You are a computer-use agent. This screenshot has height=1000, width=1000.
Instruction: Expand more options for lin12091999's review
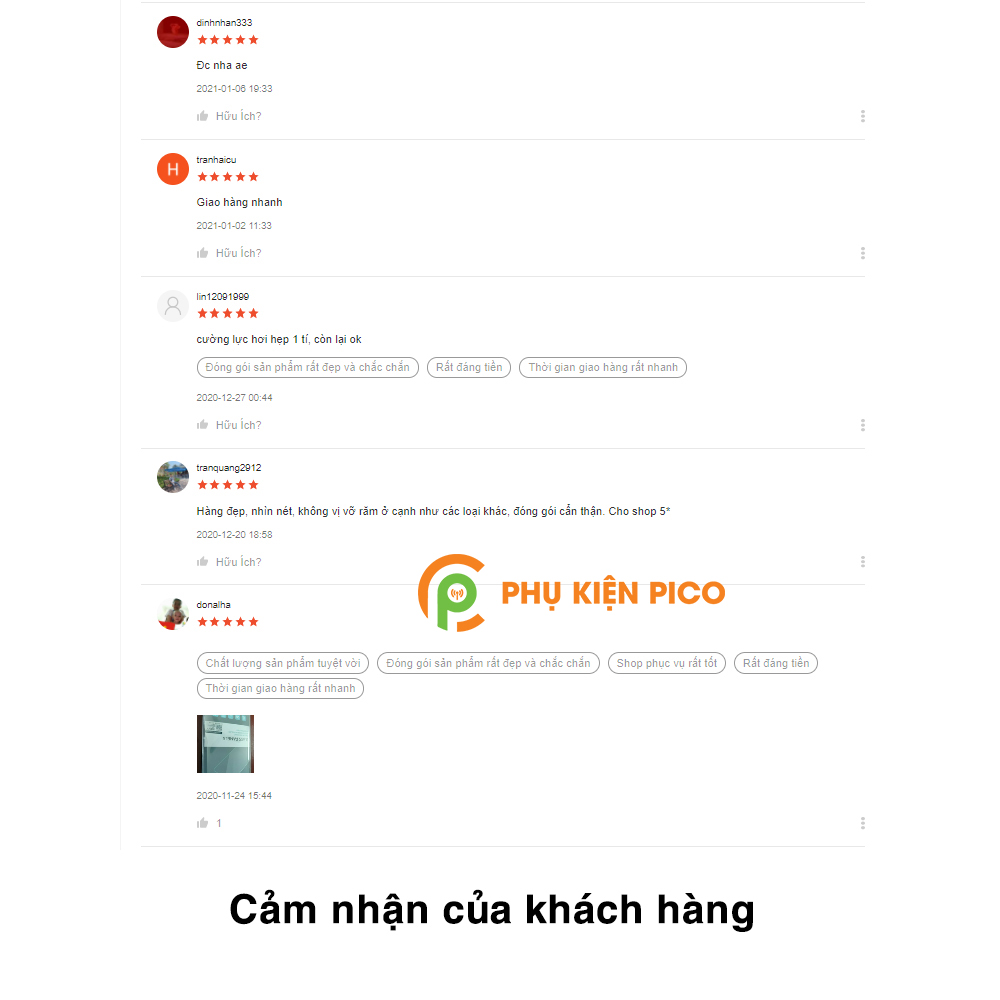tap(863, 425)
